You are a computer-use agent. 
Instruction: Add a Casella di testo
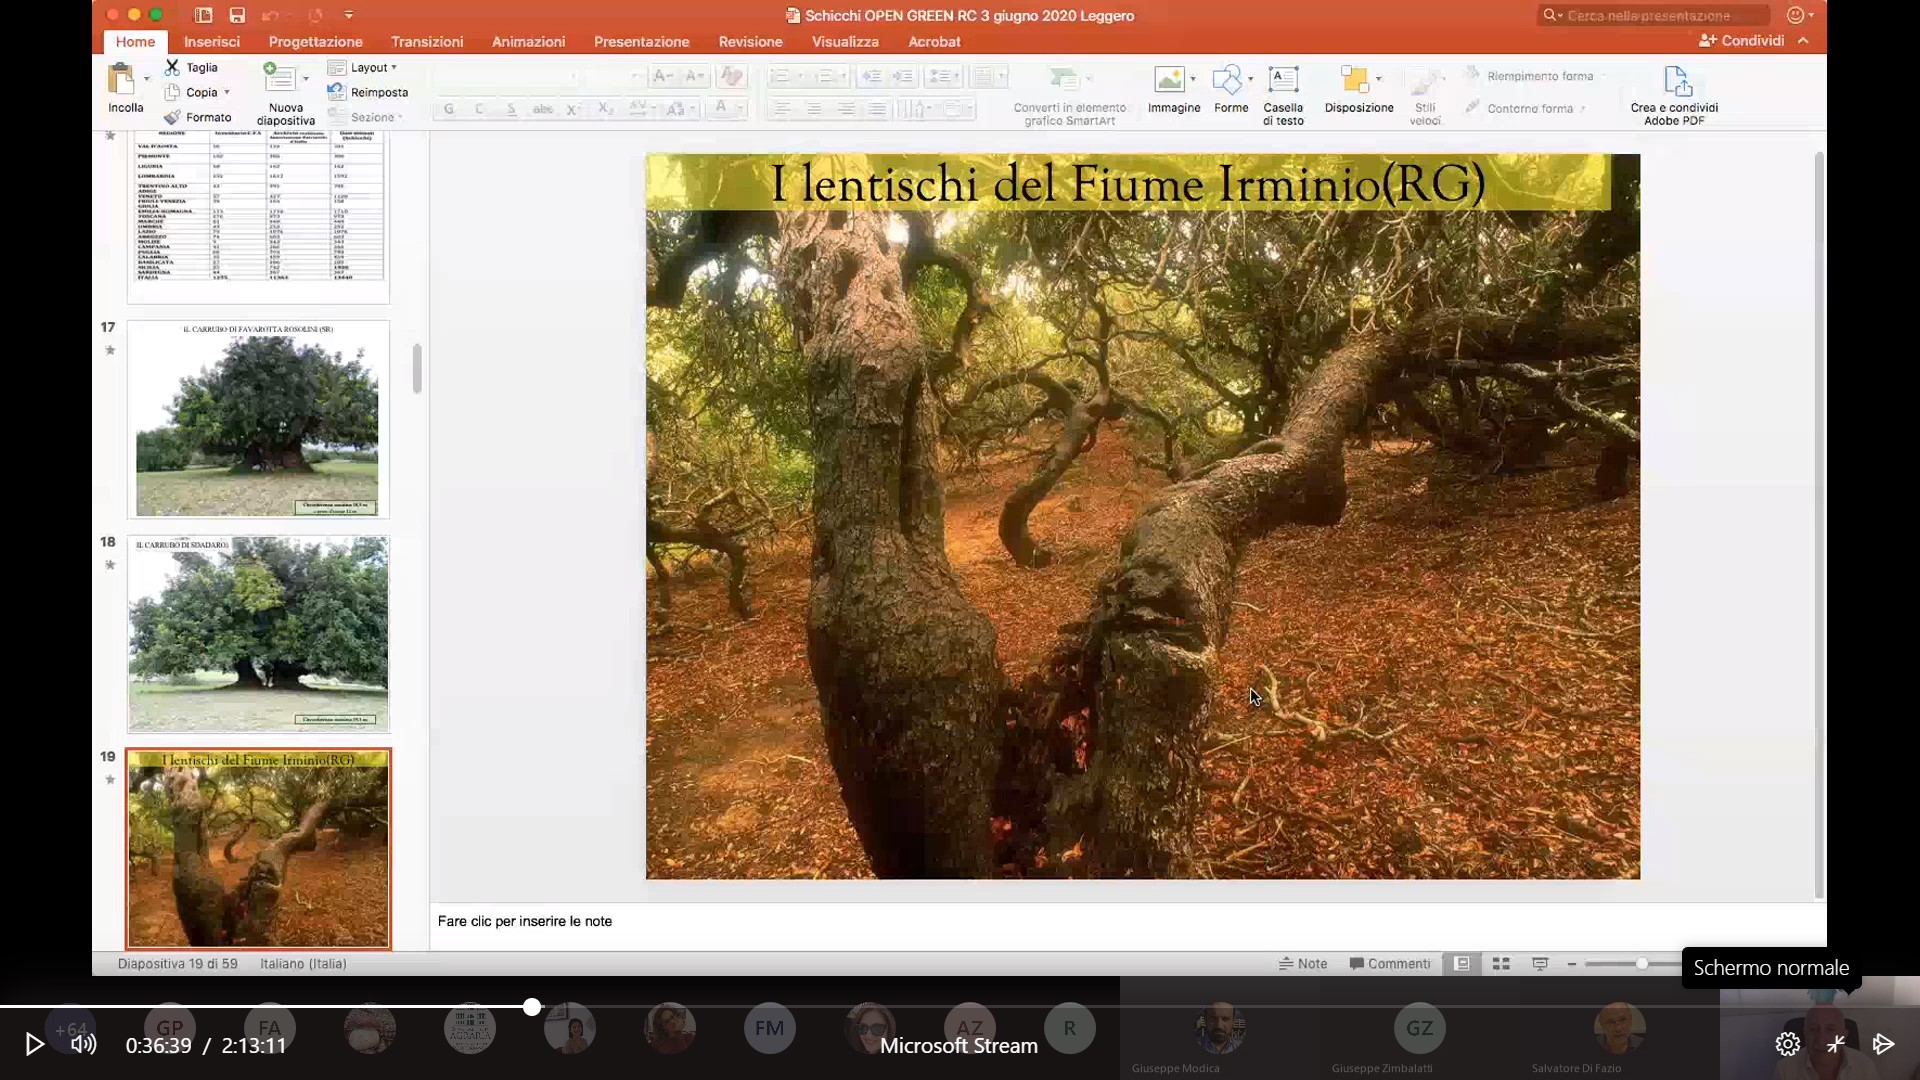[1283, 80]
